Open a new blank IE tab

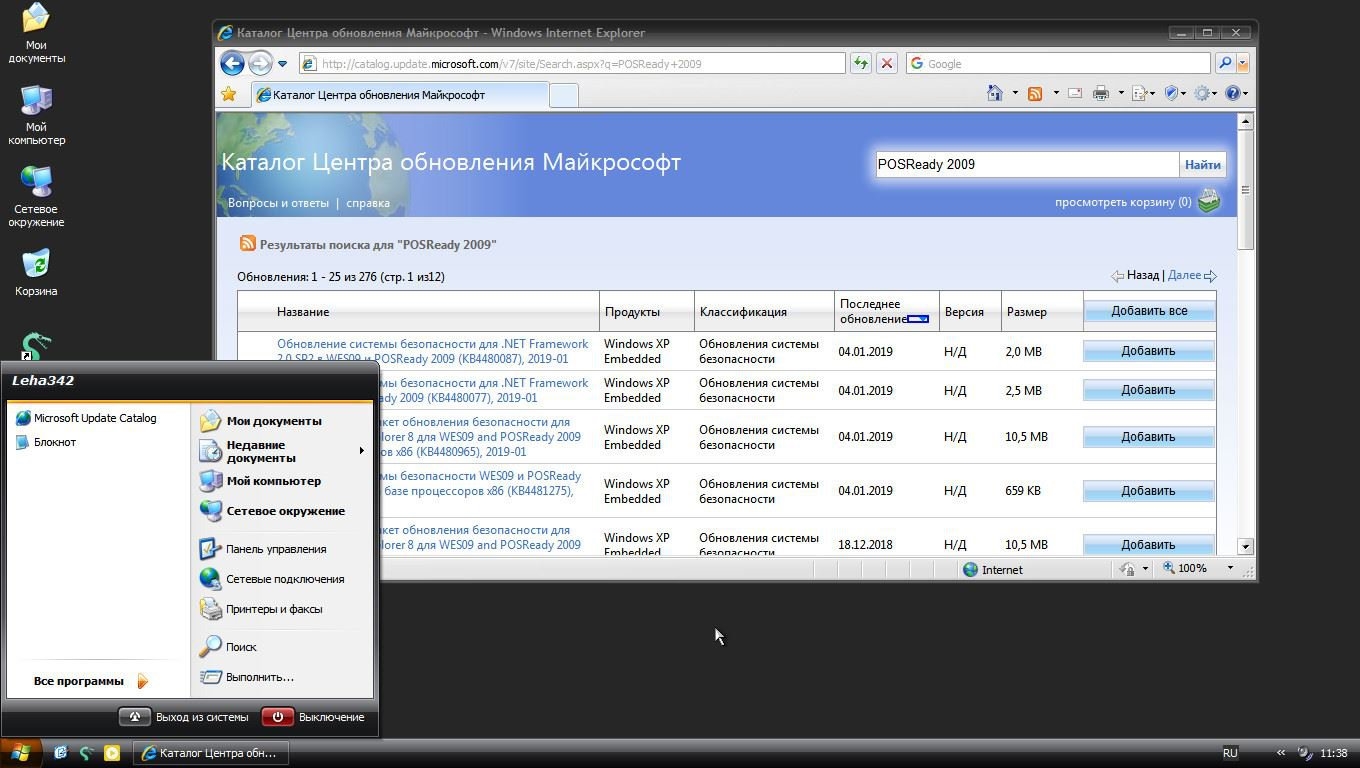(x=564, y=95)
